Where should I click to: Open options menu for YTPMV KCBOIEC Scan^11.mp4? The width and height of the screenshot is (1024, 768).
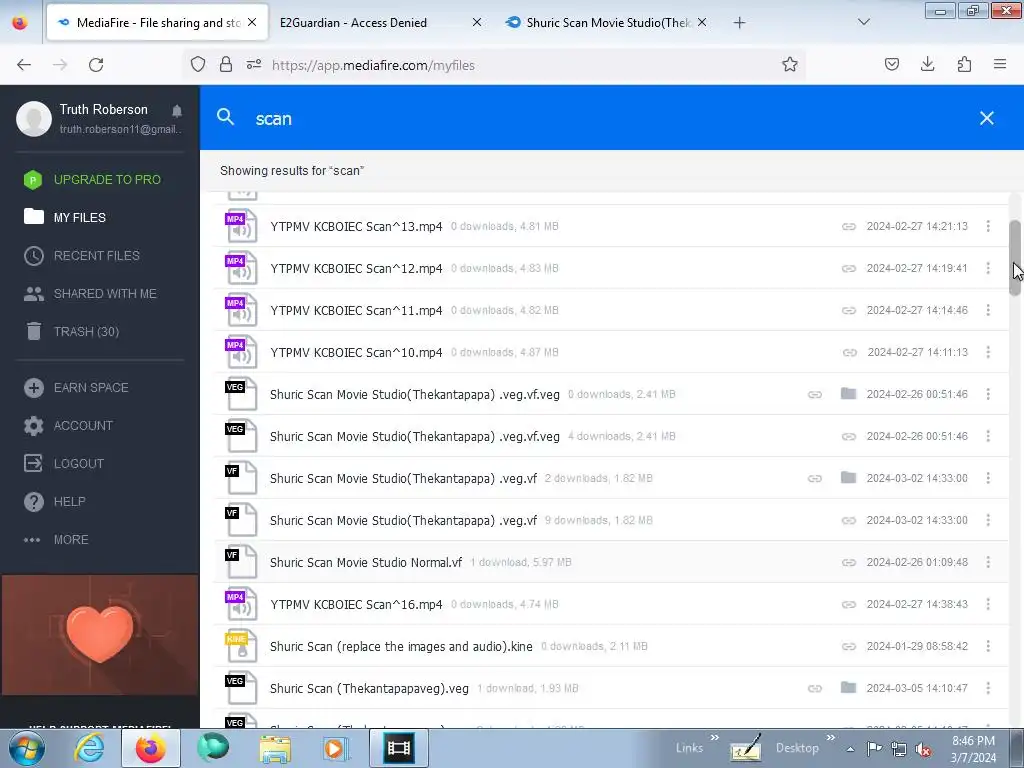[x=988, y=310]
